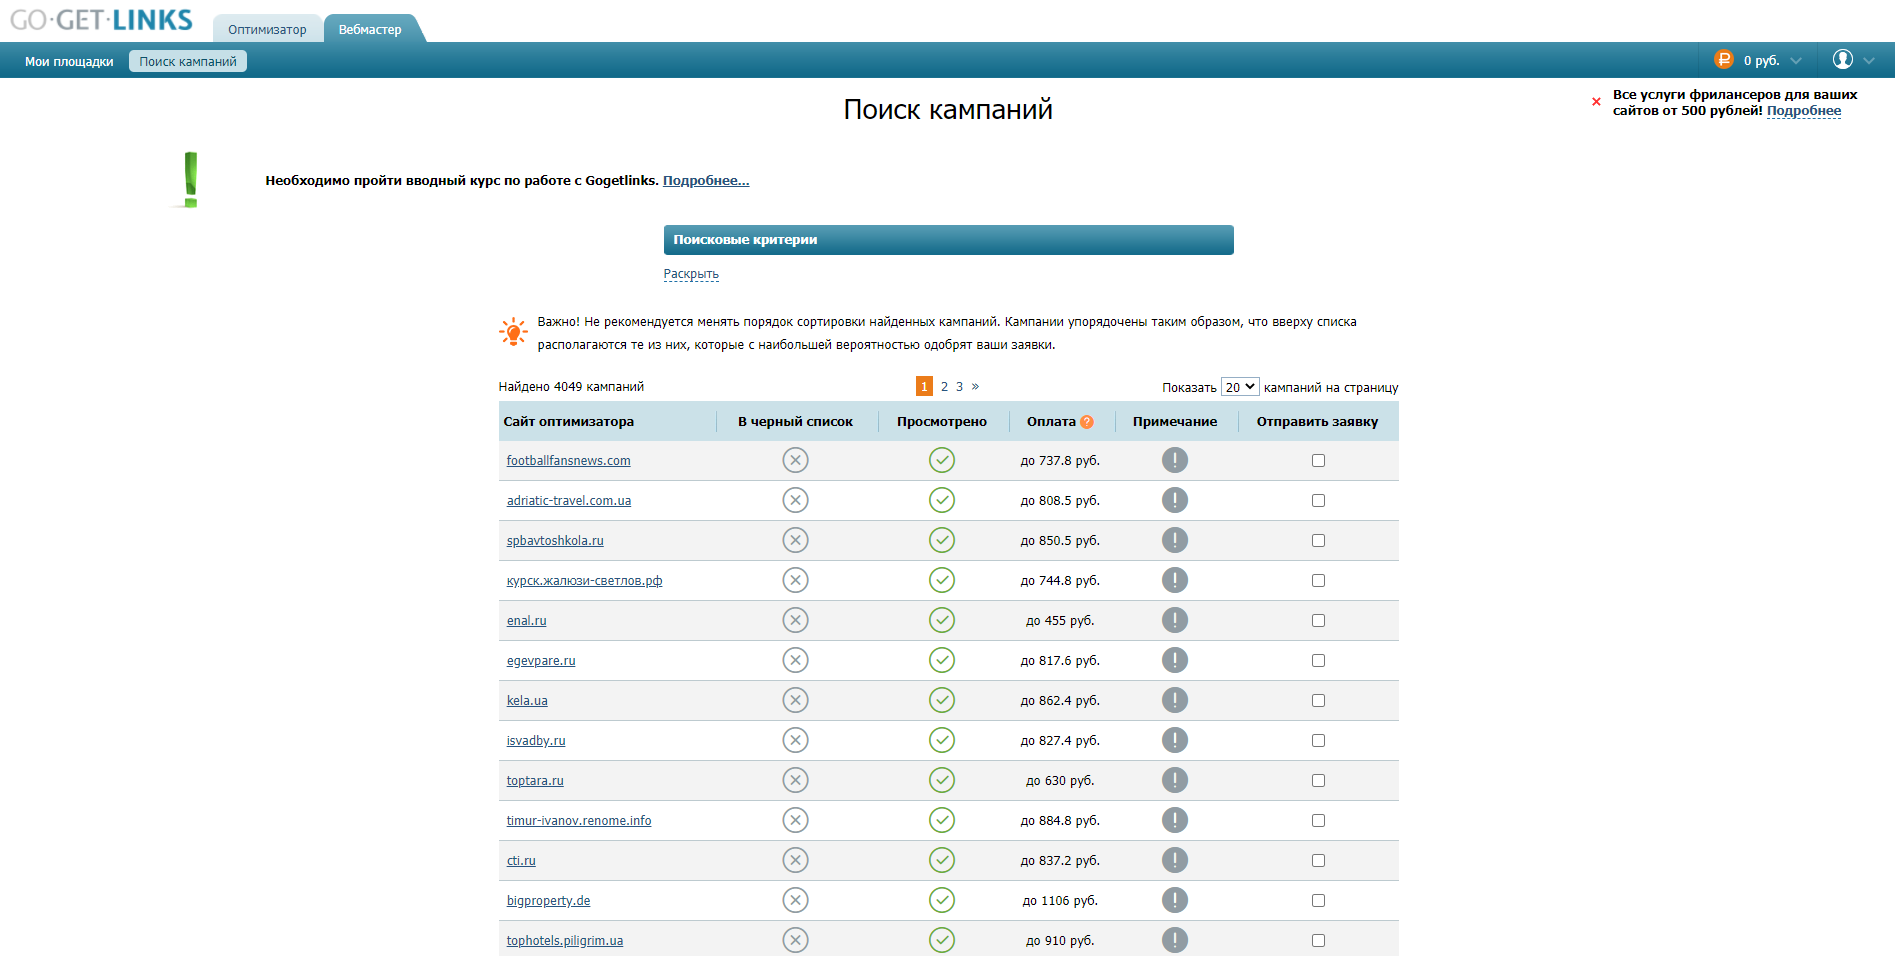Open note exclamation icon for enal.ru
Viewport: 1895px width, 956px height.
tap(1175, 620)
